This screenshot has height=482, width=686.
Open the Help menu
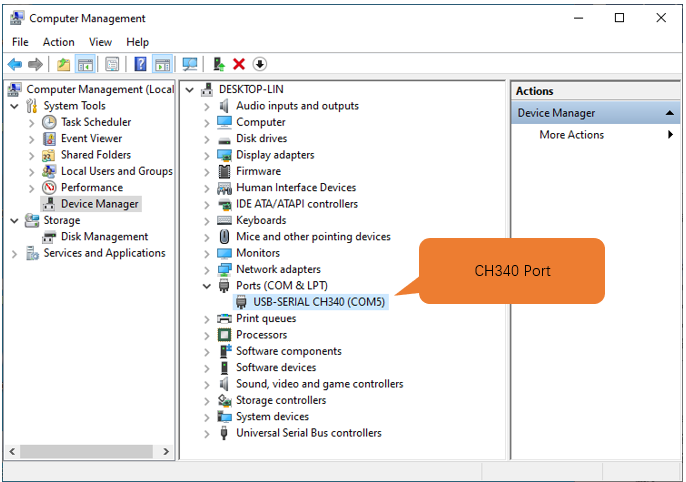[137, 42]
